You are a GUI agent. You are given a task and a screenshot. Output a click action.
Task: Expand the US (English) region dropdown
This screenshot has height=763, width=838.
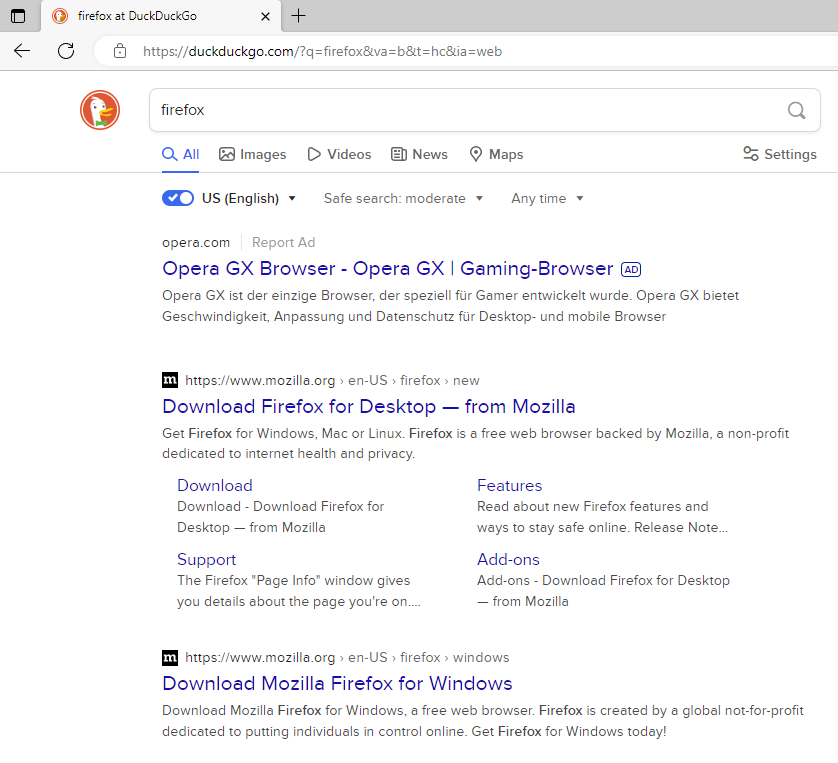pyautogui.click(x=249, y=198)
